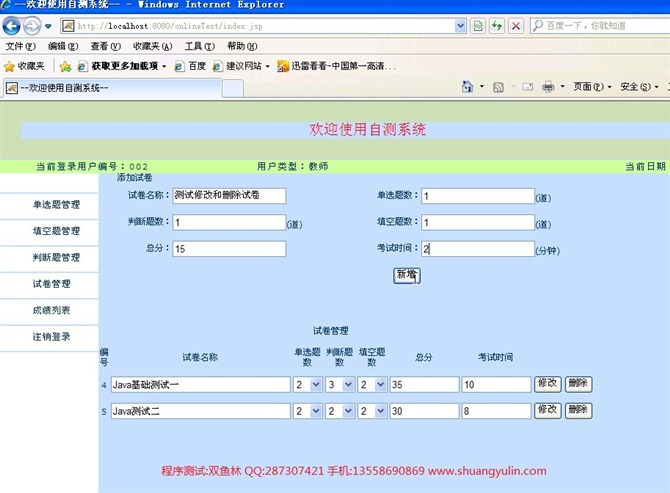
Task: Open the recent pages dropdown arrow
Action: point(48,26)
